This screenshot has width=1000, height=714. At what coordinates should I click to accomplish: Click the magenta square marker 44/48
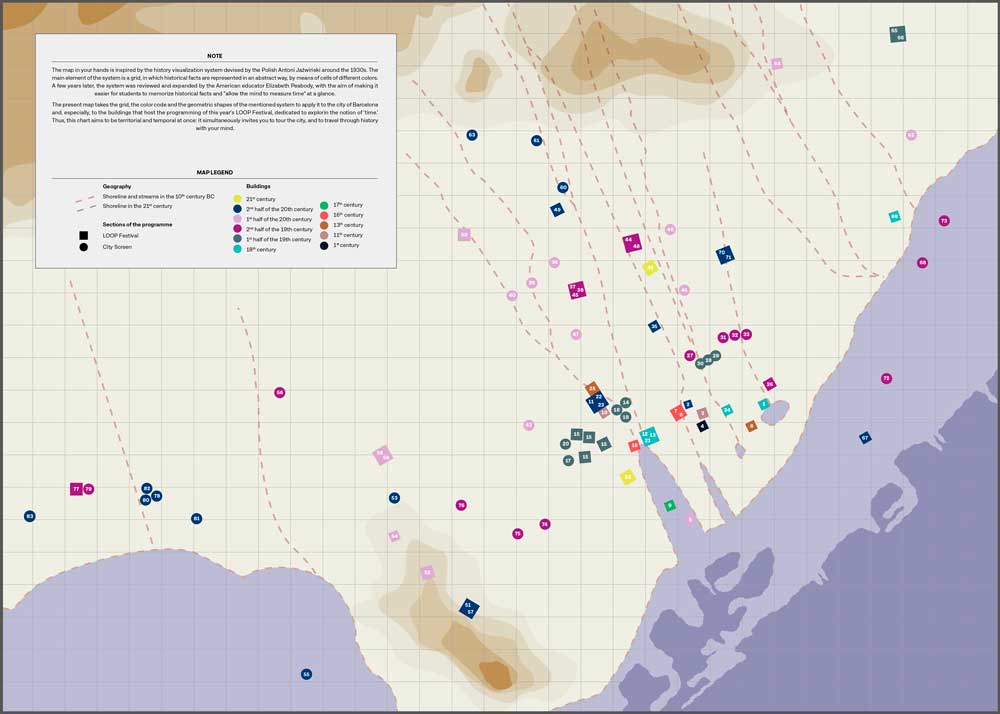coord(632,243)
